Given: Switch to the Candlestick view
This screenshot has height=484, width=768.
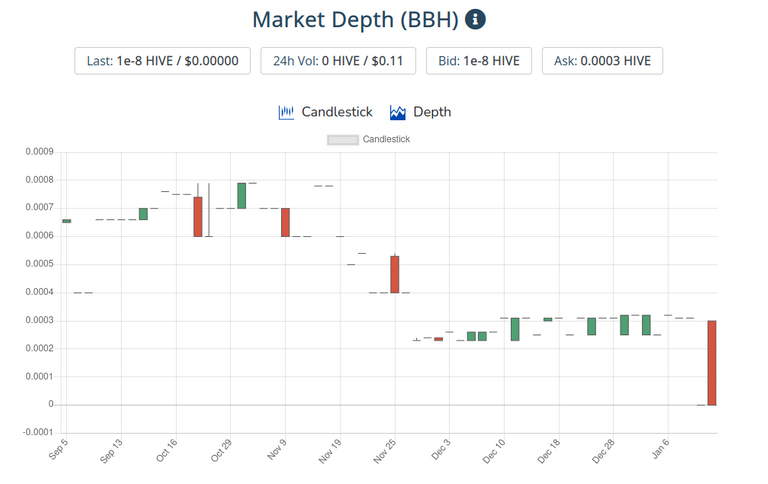Looking at the screenshot, I should pos(337,112).
